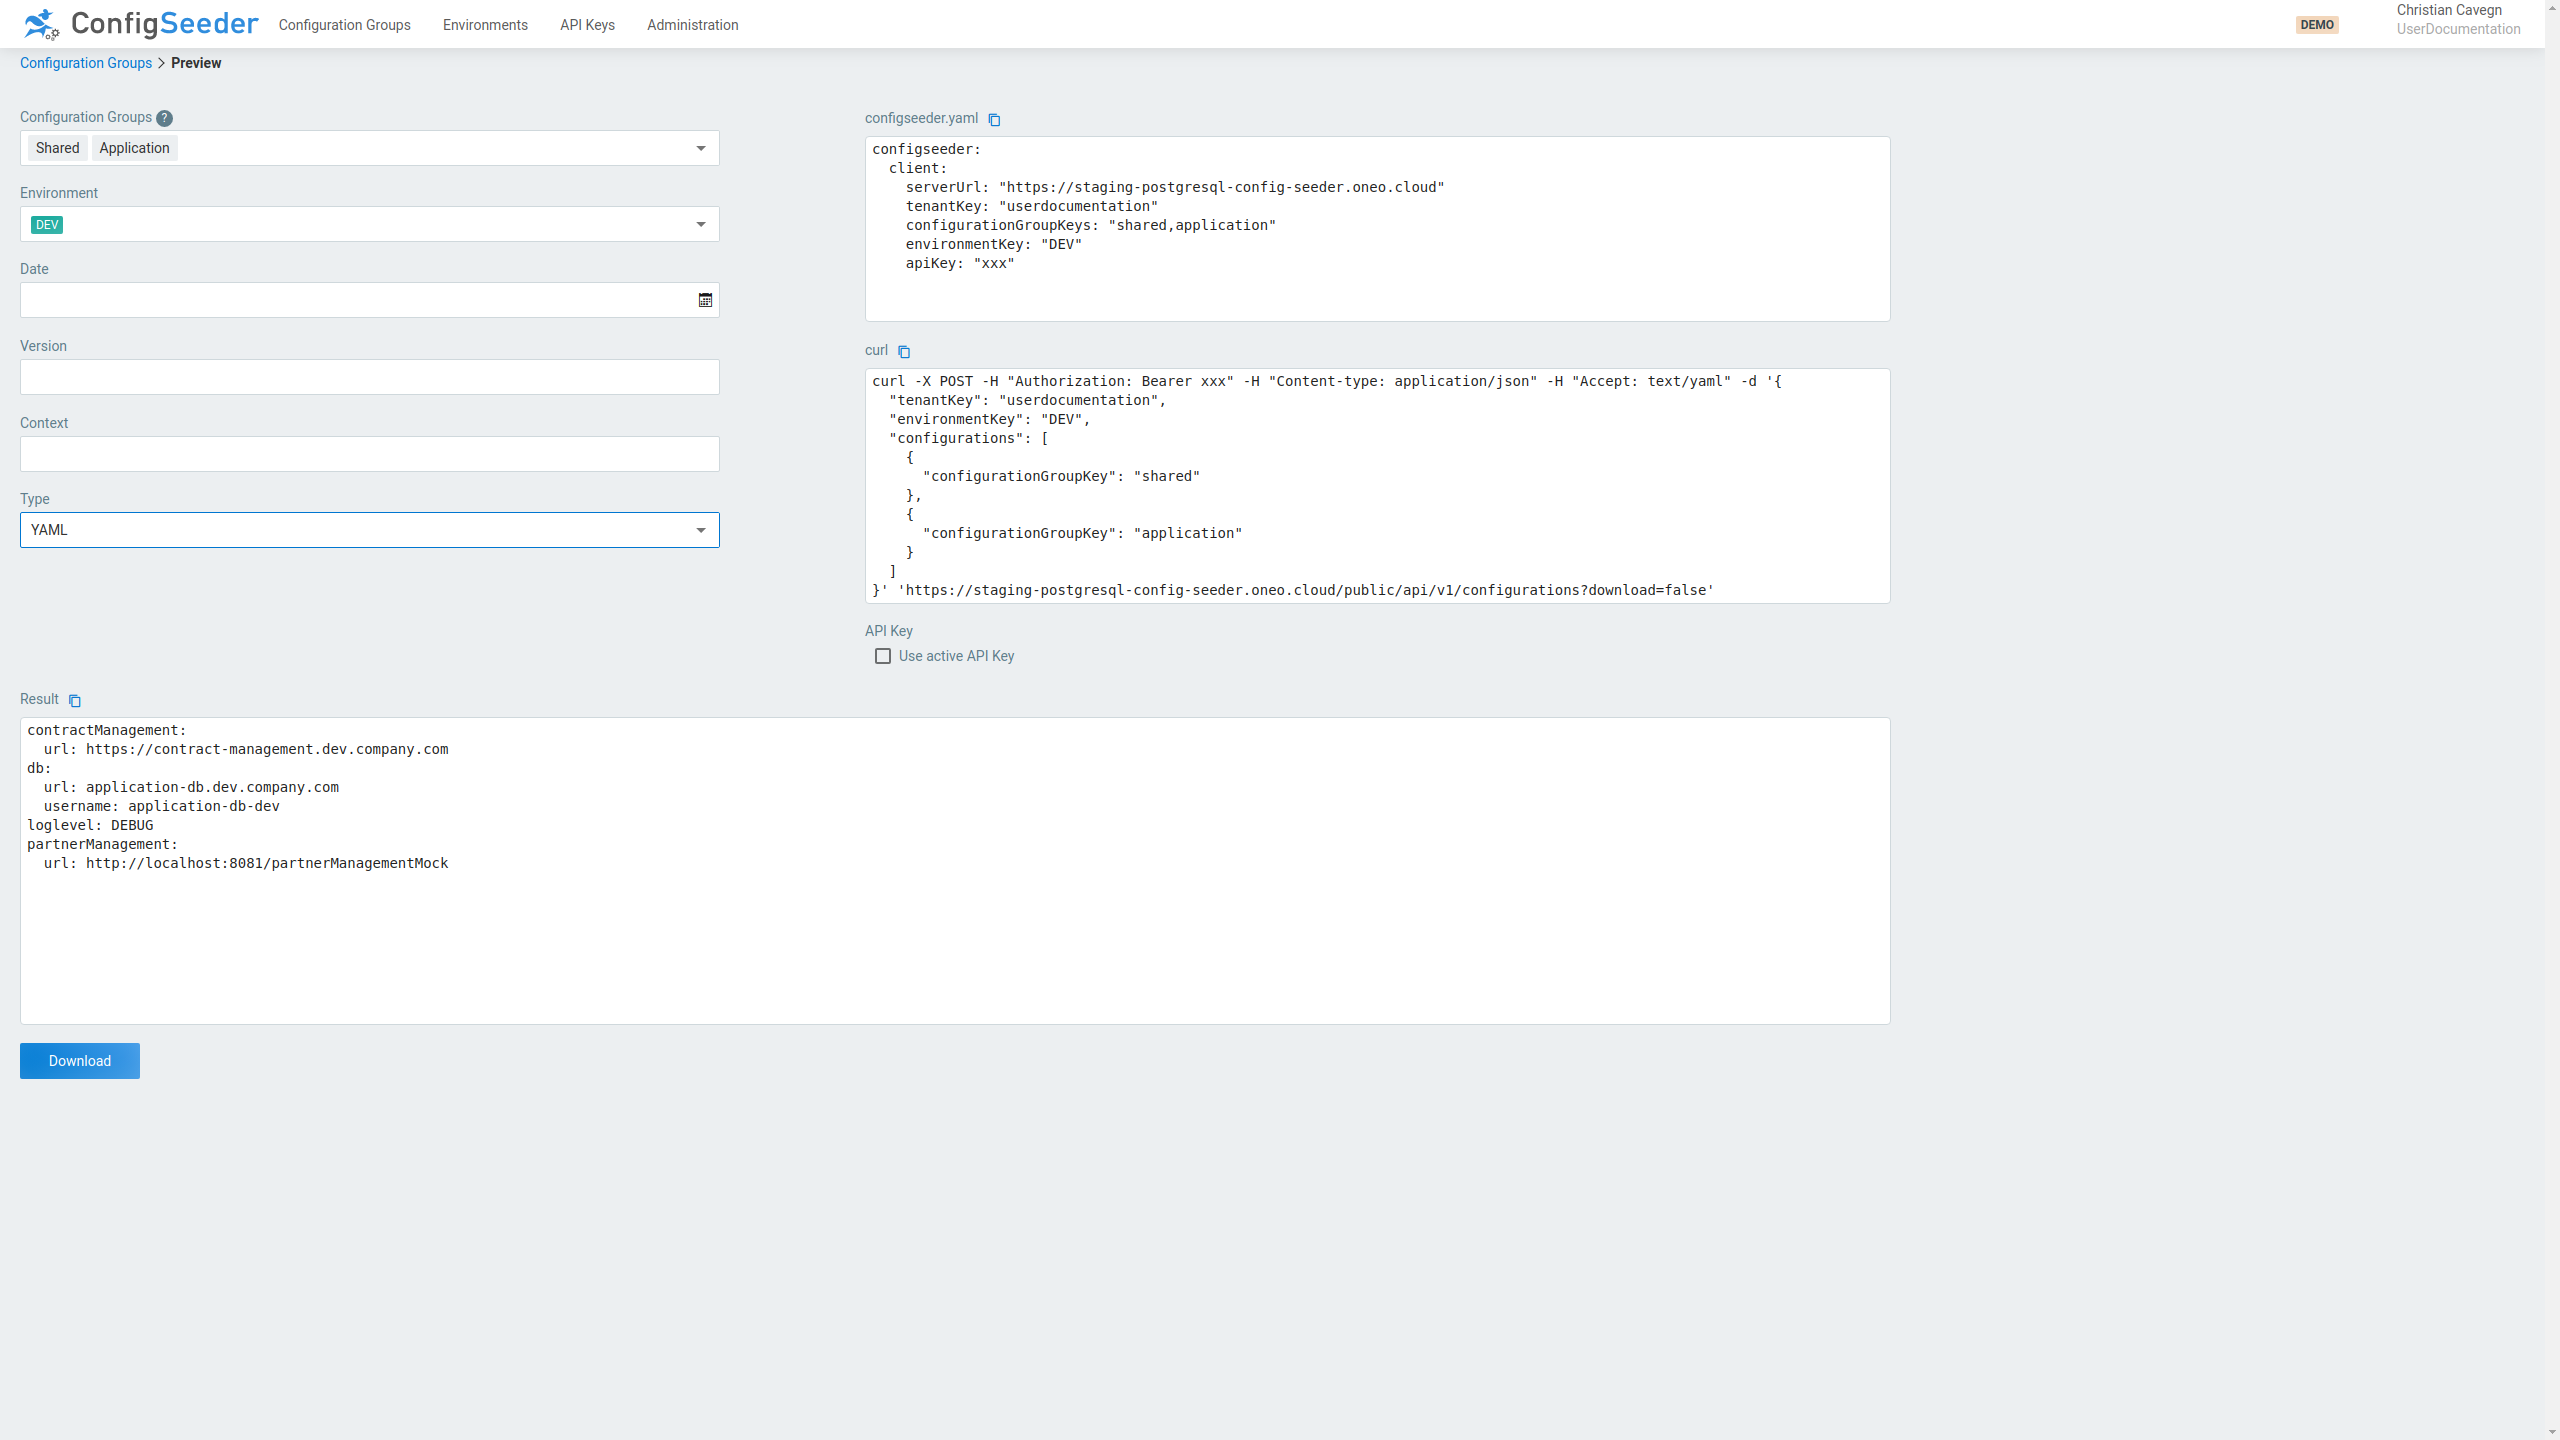
Task: Open the Environment dropdown showing DEV
Action: tap(700, 224)
